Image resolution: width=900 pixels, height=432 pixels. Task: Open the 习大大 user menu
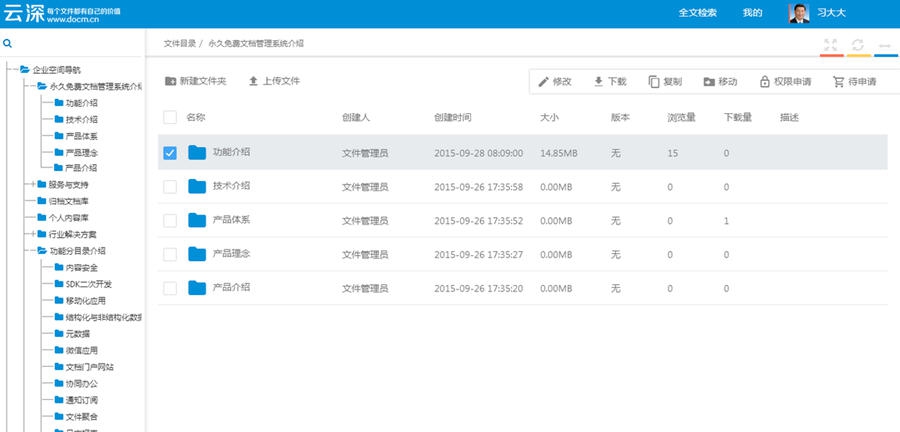[831, 13]
